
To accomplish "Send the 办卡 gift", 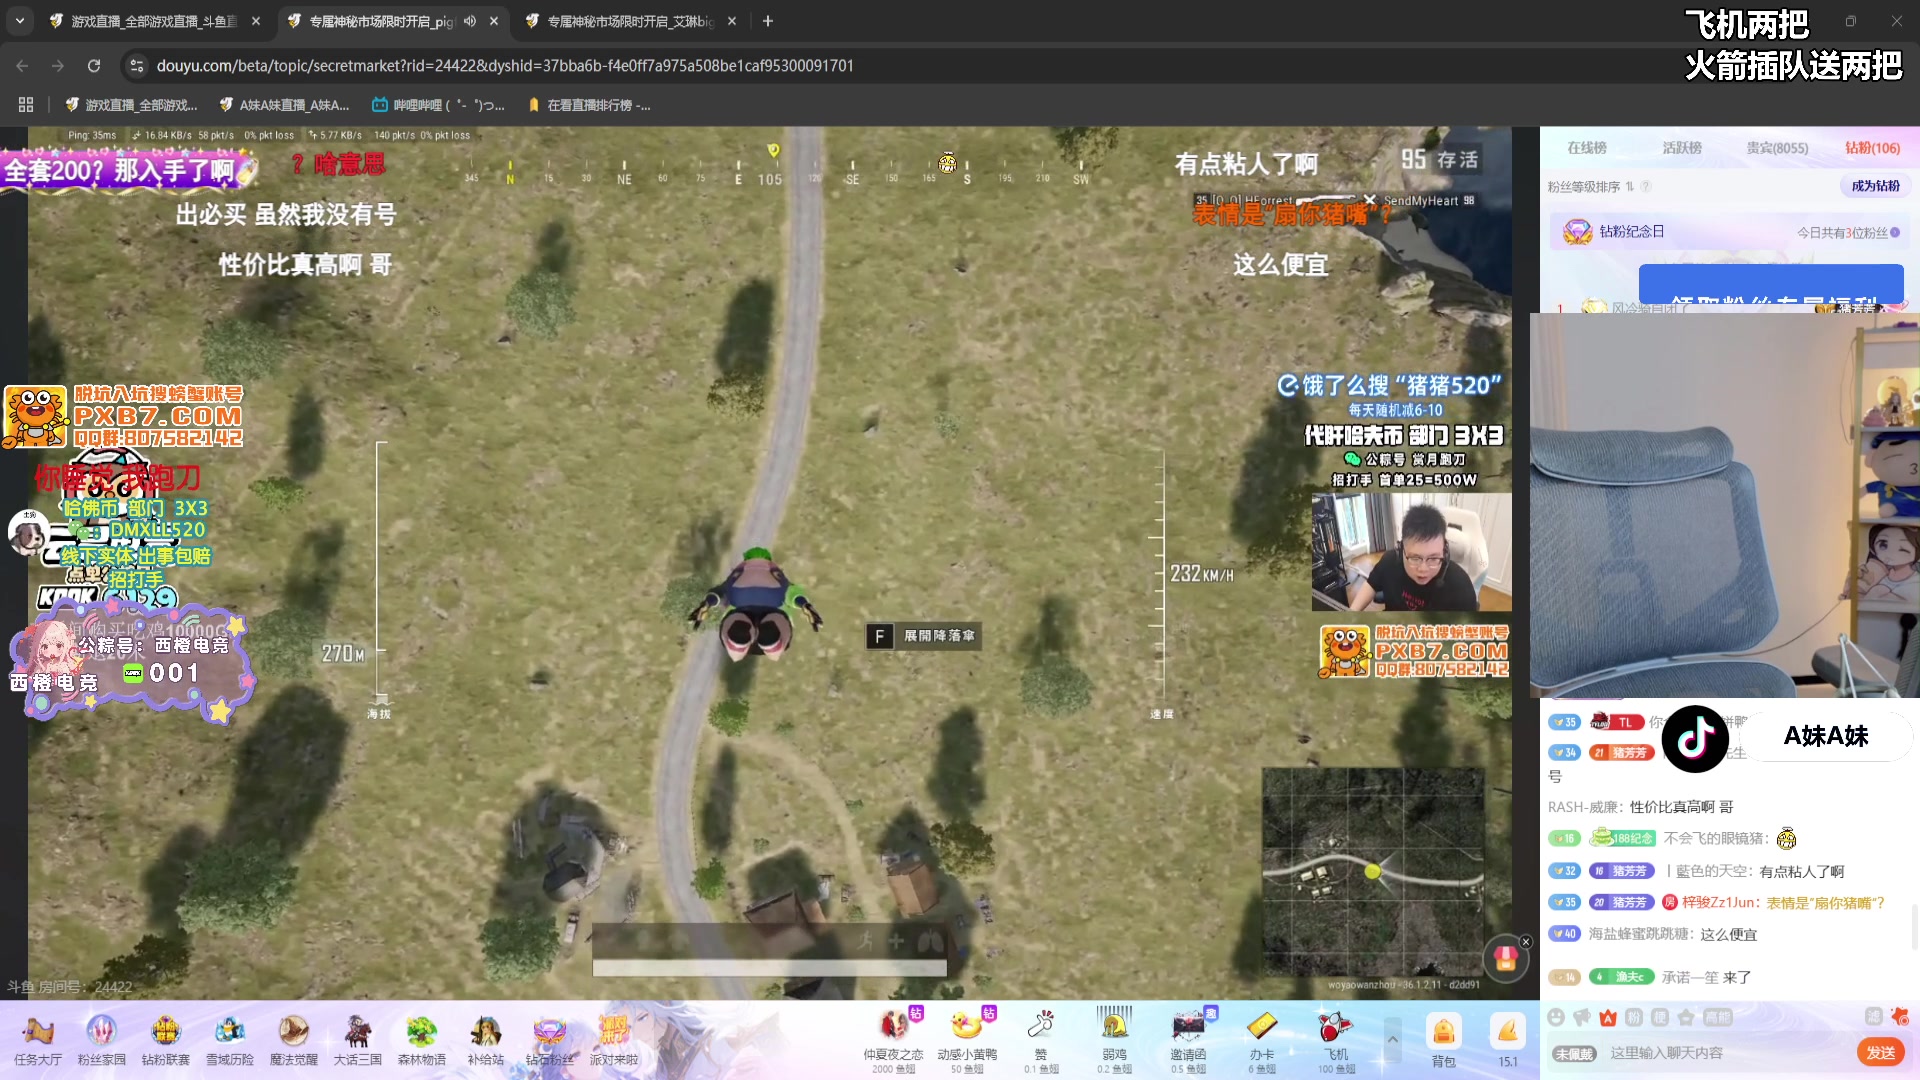I will [1262, 1040].
